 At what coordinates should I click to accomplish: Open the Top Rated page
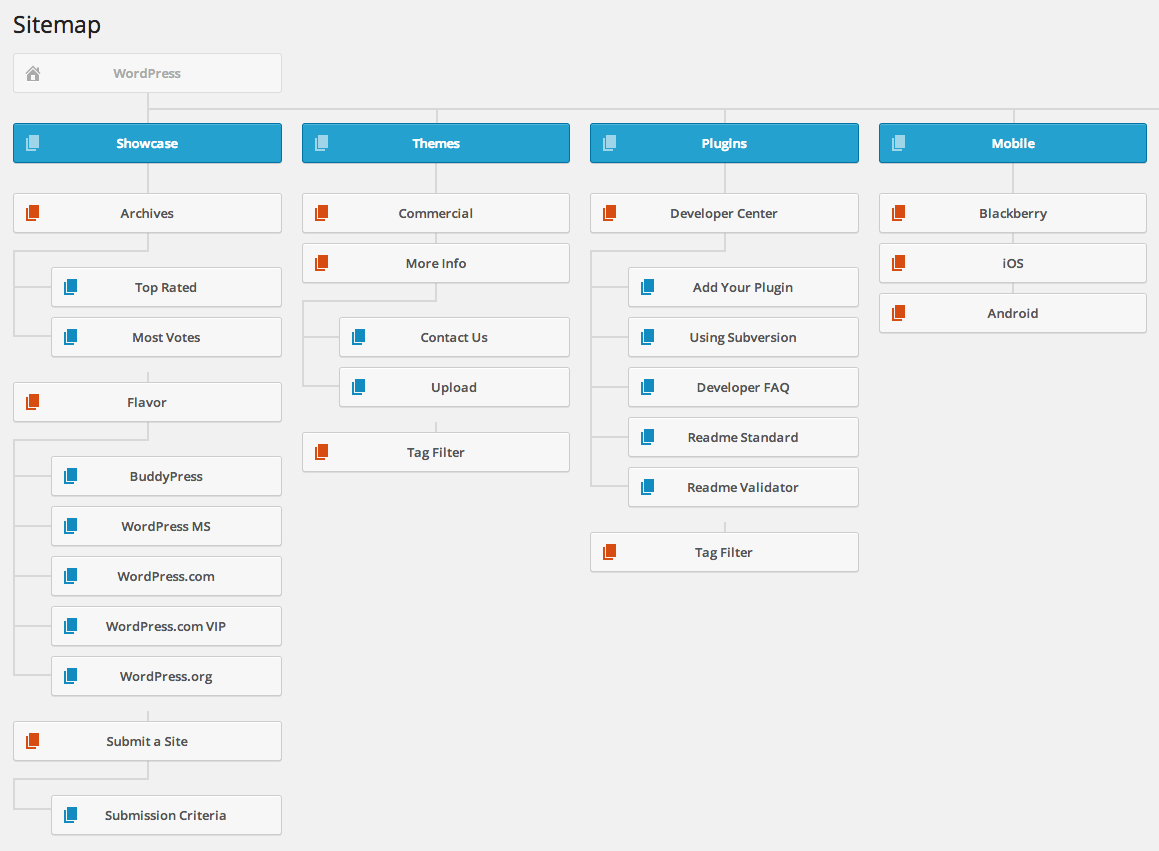coord(166,287)
